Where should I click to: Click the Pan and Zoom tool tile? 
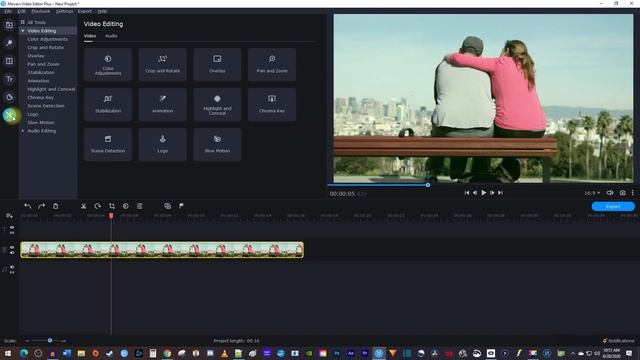[272, 64]
